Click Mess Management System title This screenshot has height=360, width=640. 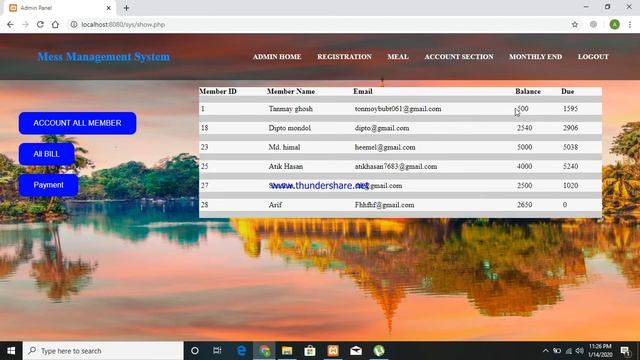[104, 57]
